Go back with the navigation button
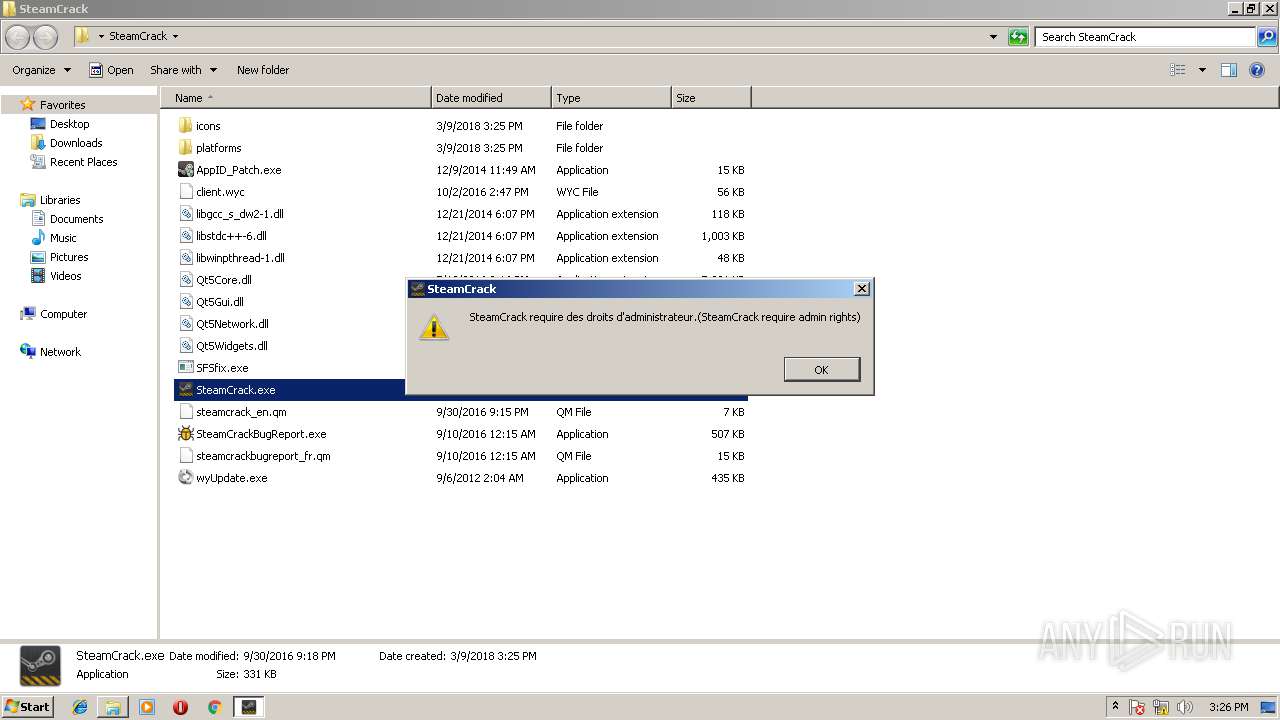Image resolution: width=1280 pixels, height=720 pixels. pos(18,37)
